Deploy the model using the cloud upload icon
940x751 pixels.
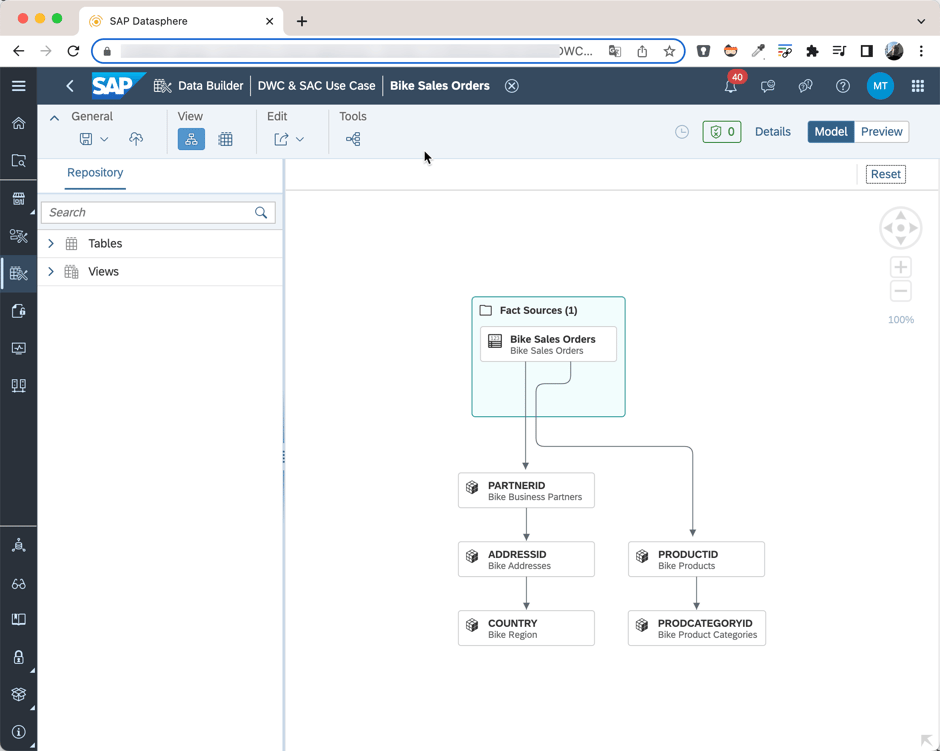click(136, 138)
